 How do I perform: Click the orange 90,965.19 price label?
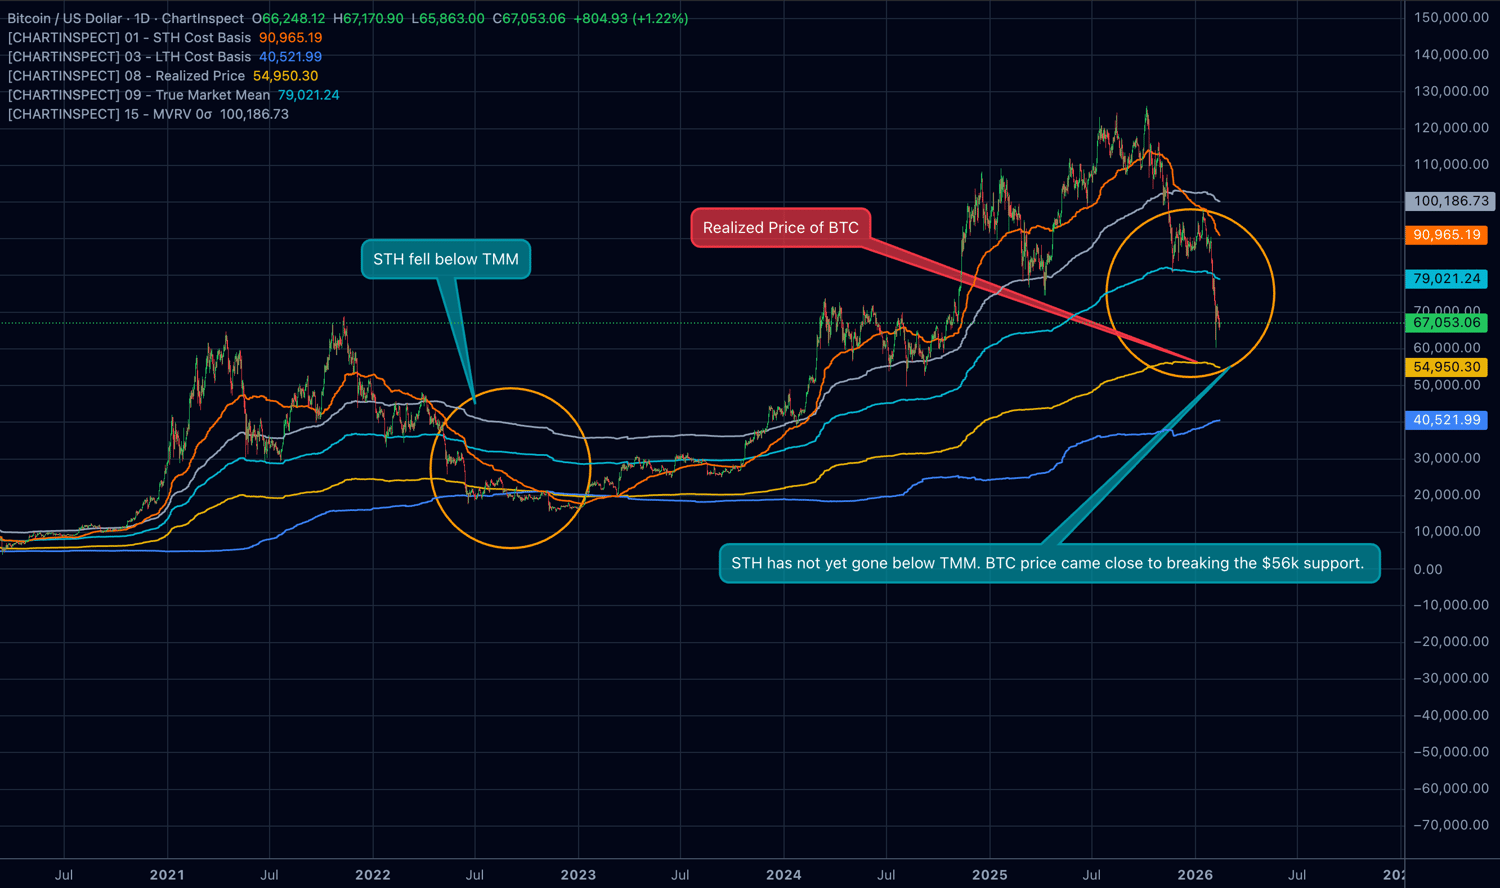(1446, 235)
